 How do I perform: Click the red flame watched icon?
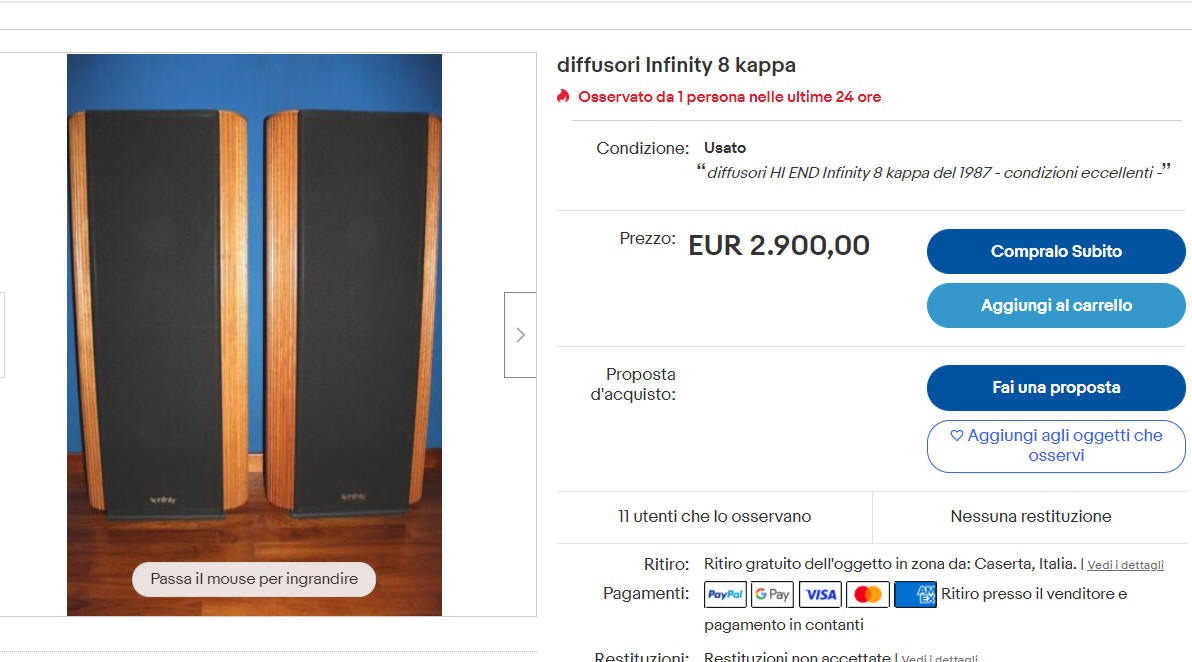click(x=563, y=96)
